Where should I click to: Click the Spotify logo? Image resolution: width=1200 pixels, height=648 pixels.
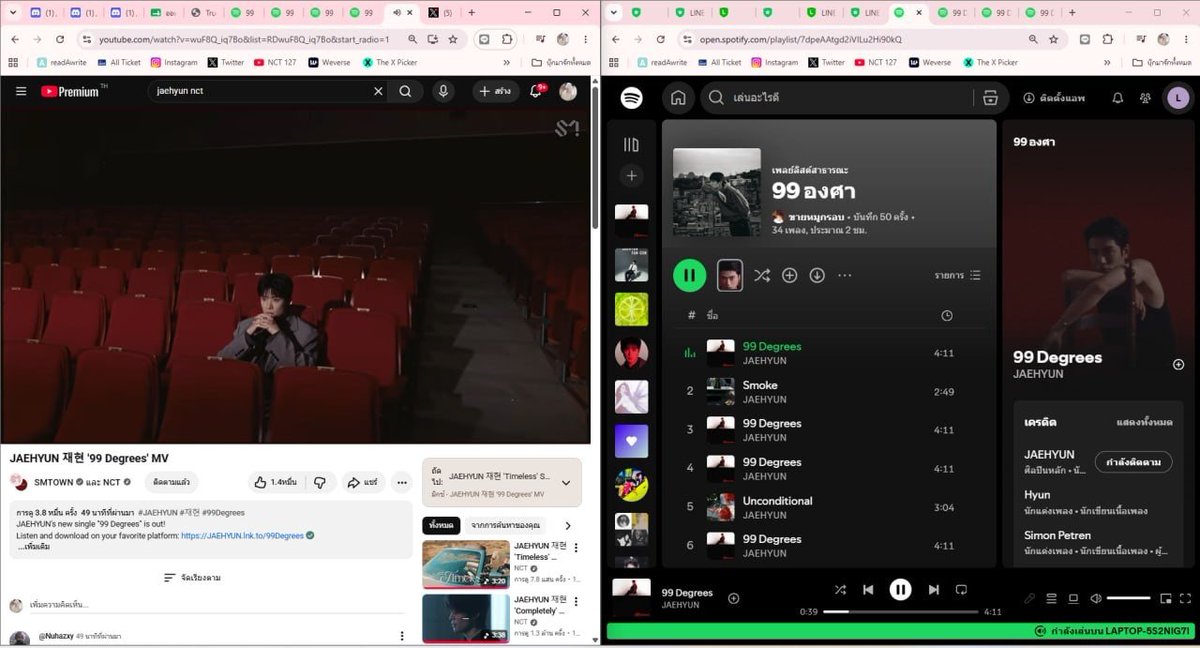point(631,98)
